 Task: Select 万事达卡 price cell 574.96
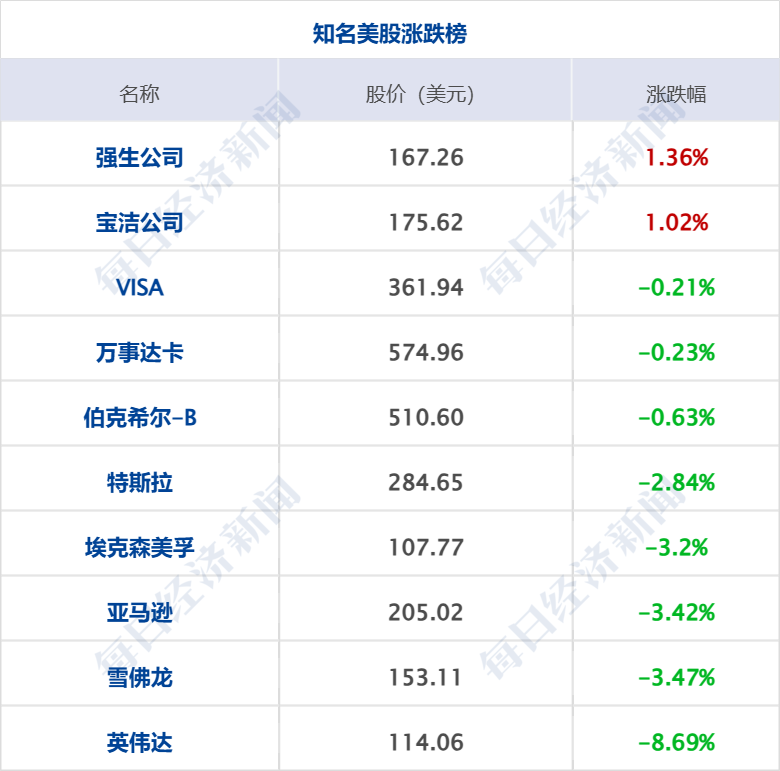pyautogui.click(x=425, y=352)
